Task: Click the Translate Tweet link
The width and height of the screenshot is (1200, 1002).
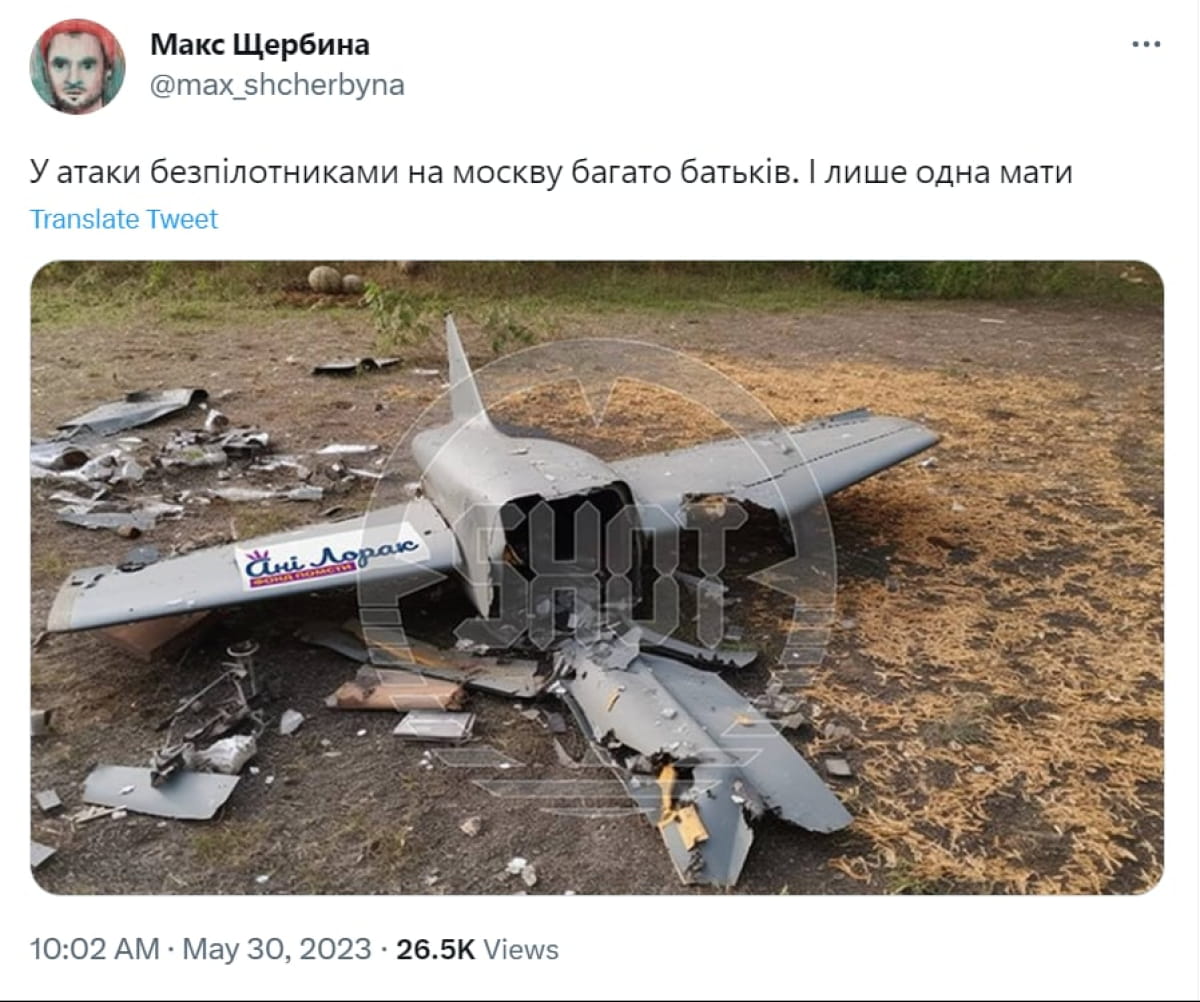Action: (124, 219)
